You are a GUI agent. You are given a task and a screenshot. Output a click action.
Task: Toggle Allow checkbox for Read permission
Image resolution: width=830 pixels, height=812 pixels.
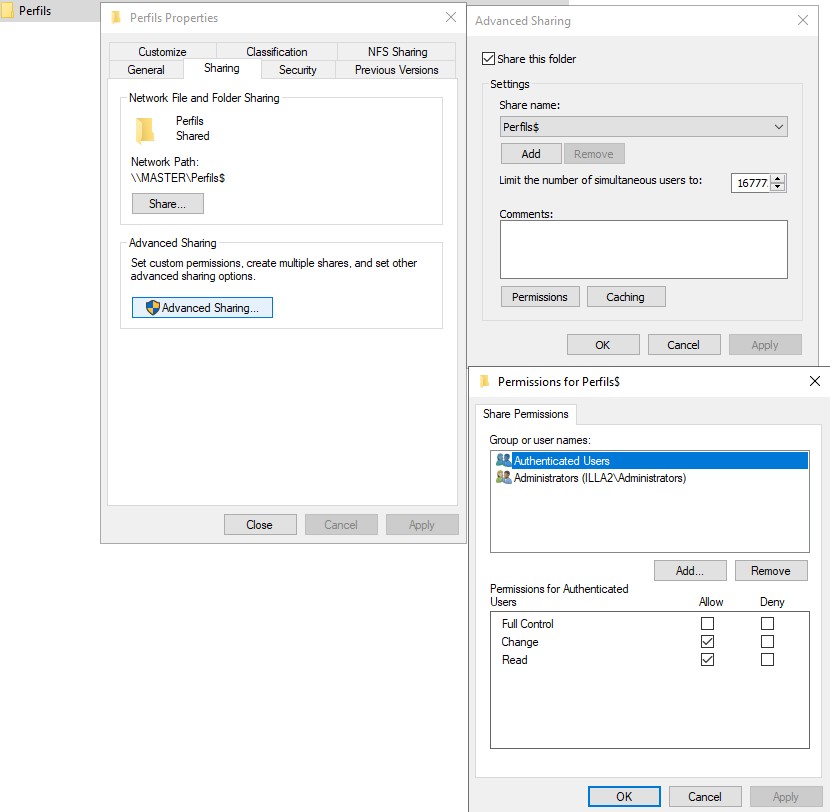(708, 660)
